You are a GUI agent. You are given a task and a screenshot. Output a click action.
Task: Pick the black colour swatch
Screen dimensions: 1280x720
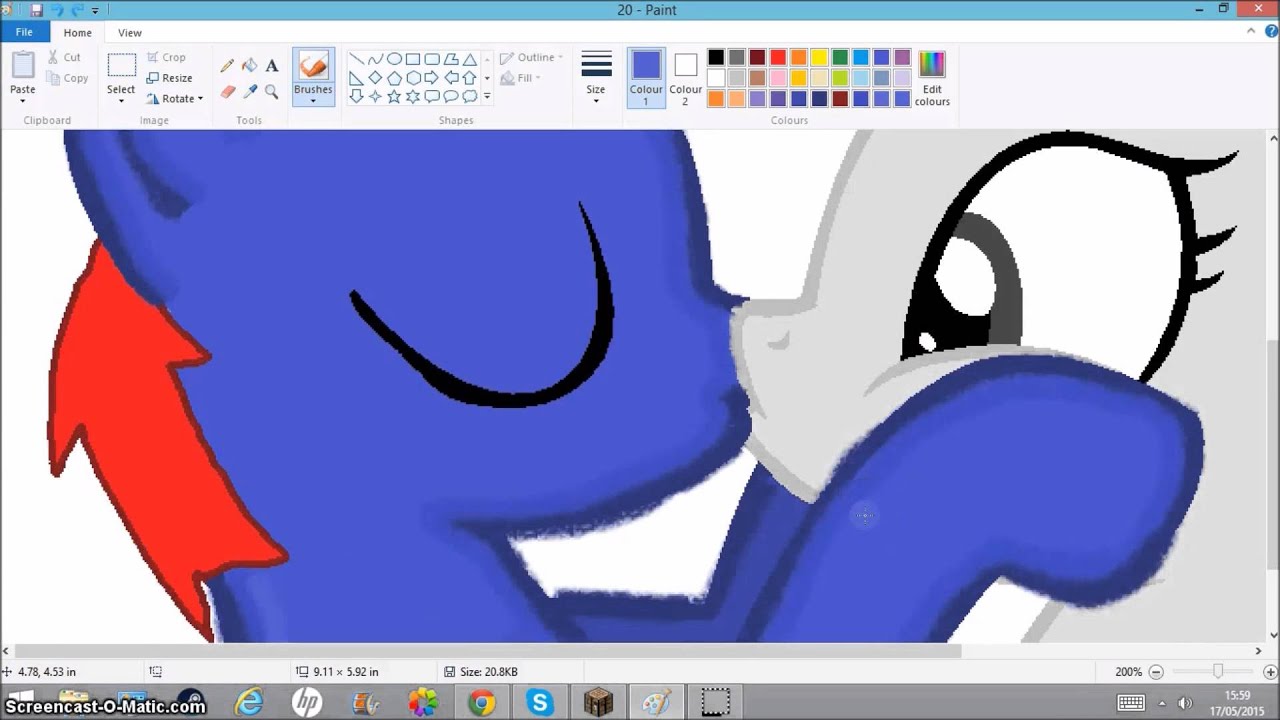click(716, 58)
